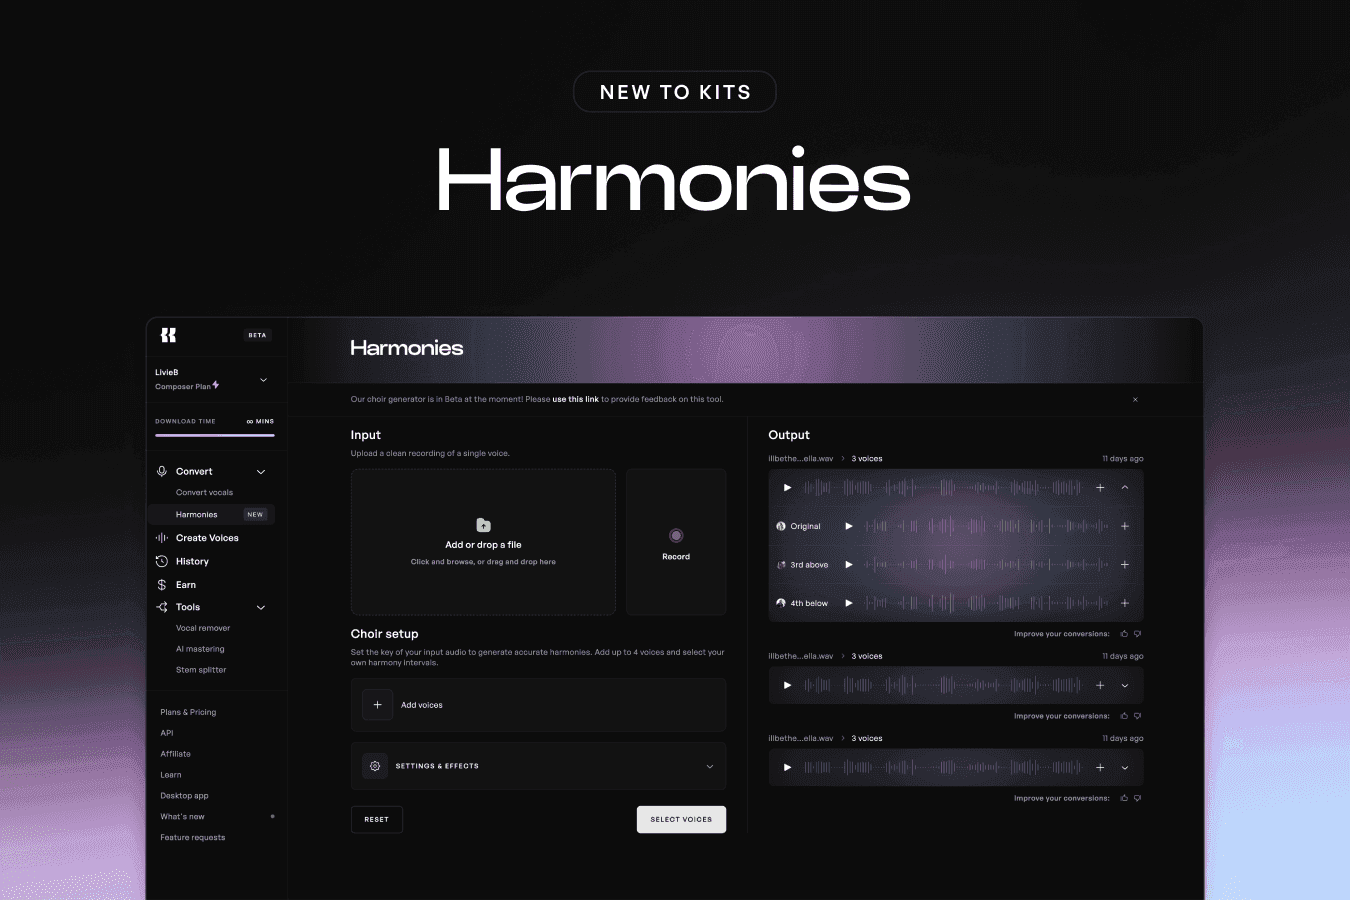Click the microphone icon beside Convert
1350x900 pixels.
point(162,471)
